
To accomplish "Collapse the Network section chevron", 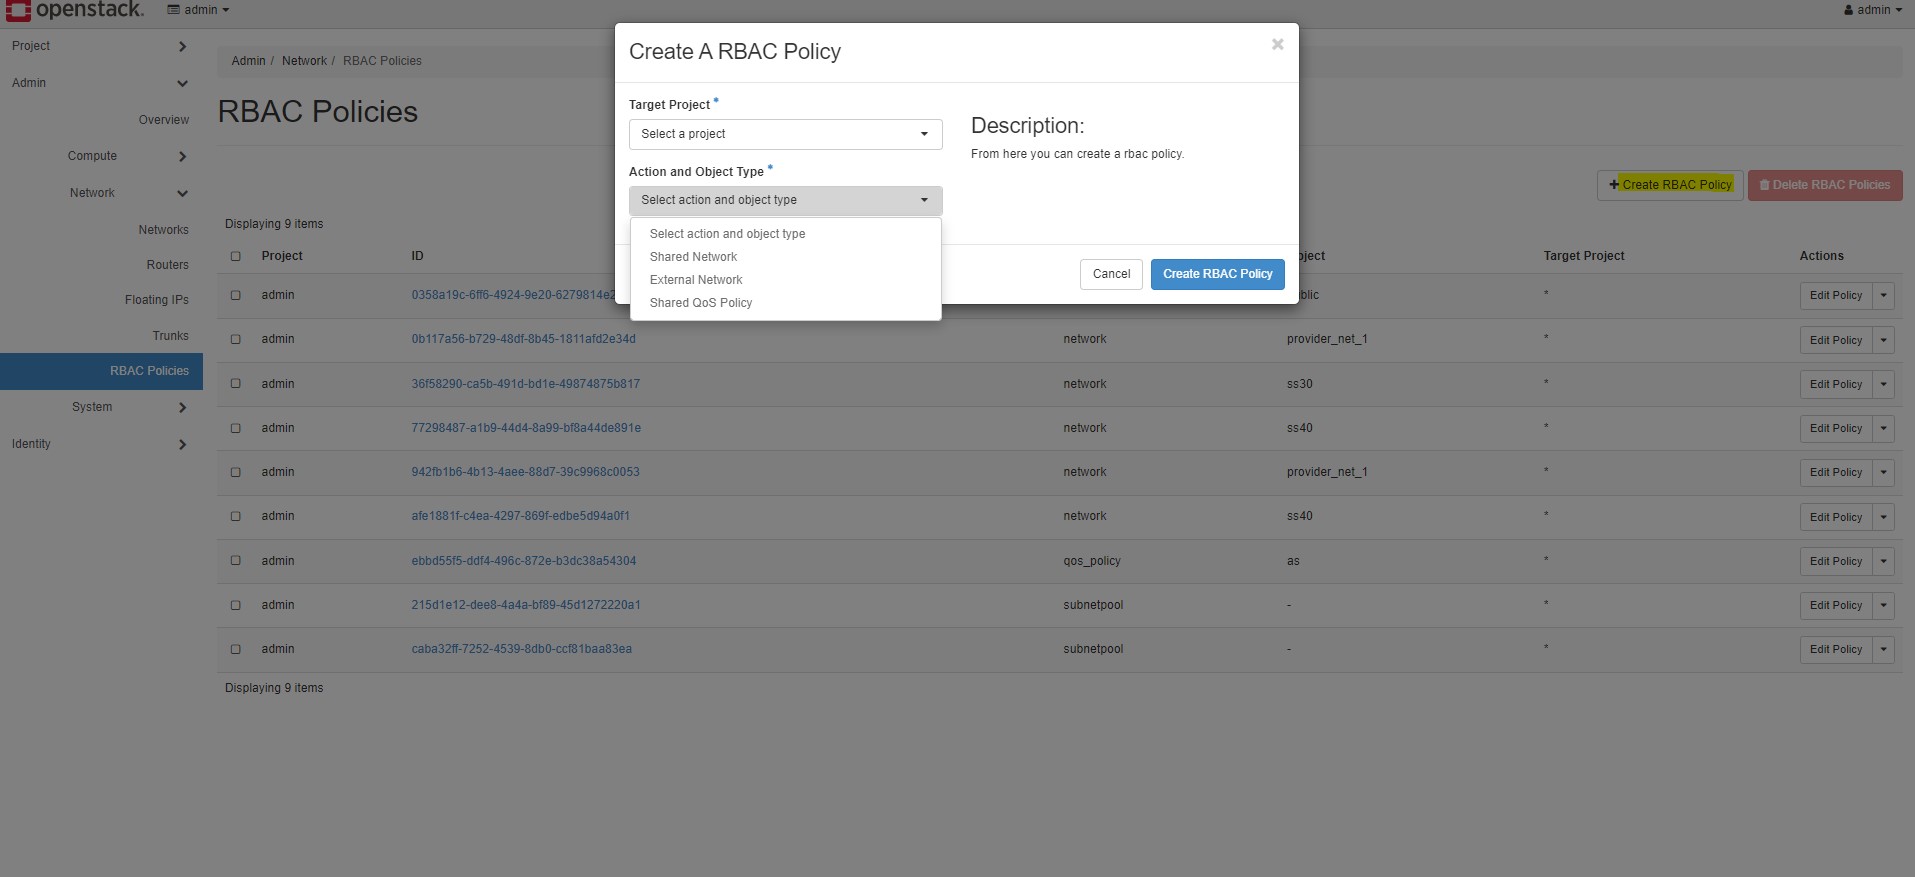I will coord(182,194).
